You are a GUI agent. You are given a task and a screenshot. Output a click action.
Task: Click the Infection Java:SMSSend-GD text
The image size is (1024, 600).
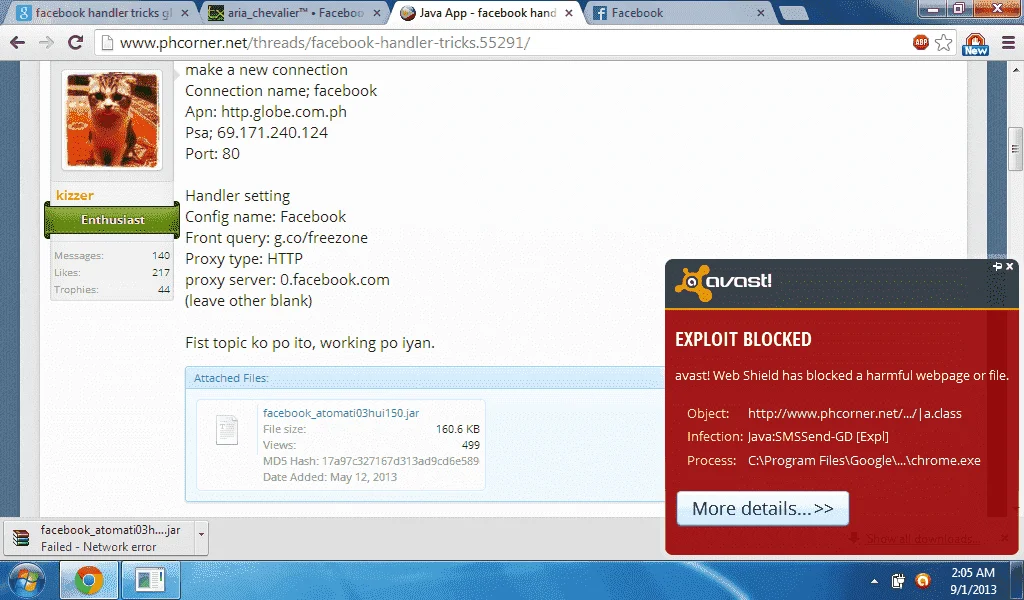pos(818,436)
